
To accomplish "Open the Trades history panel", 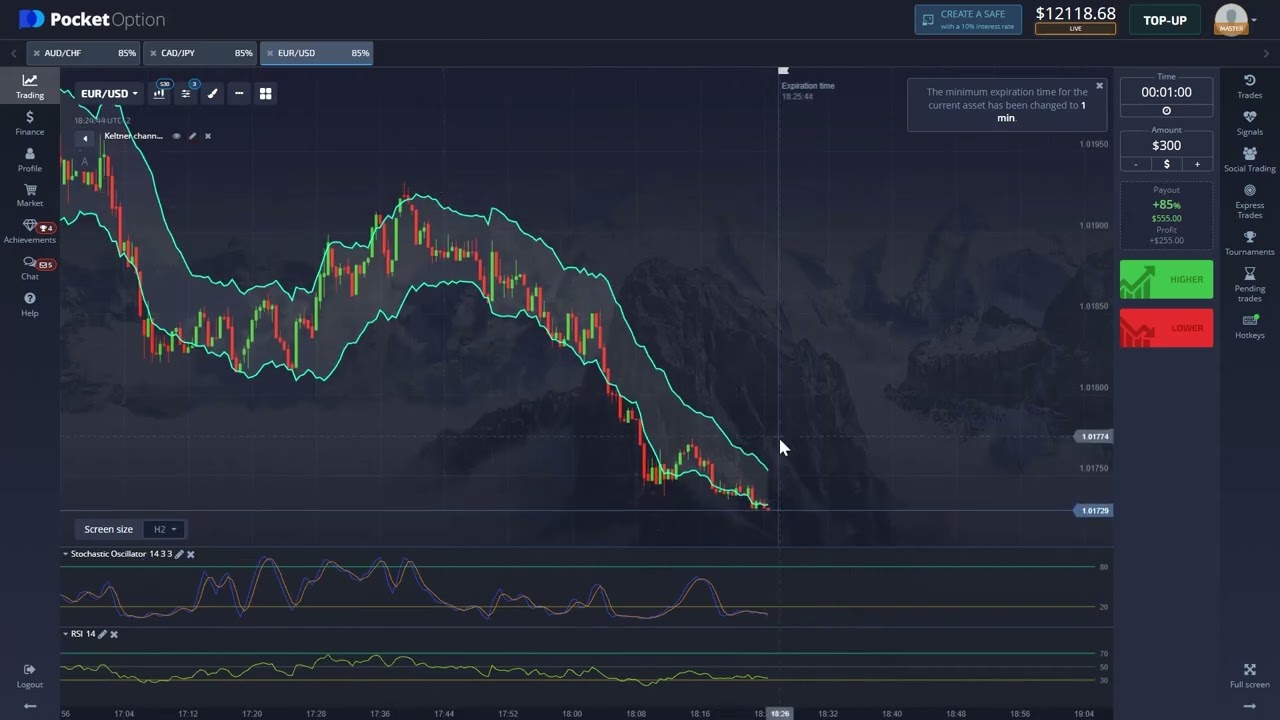I will [1249, 86].
